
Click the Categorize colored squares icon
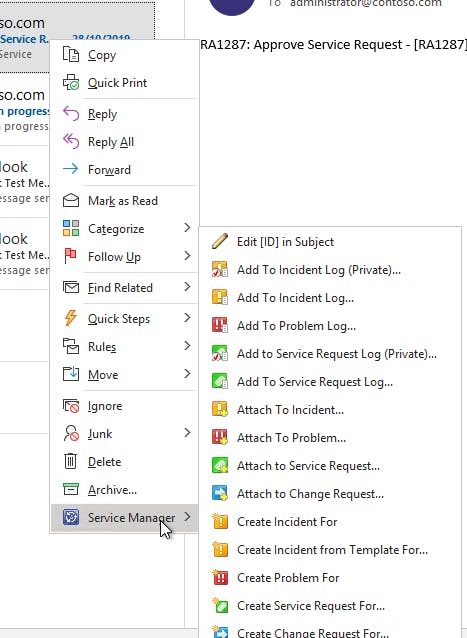point(71,228)
